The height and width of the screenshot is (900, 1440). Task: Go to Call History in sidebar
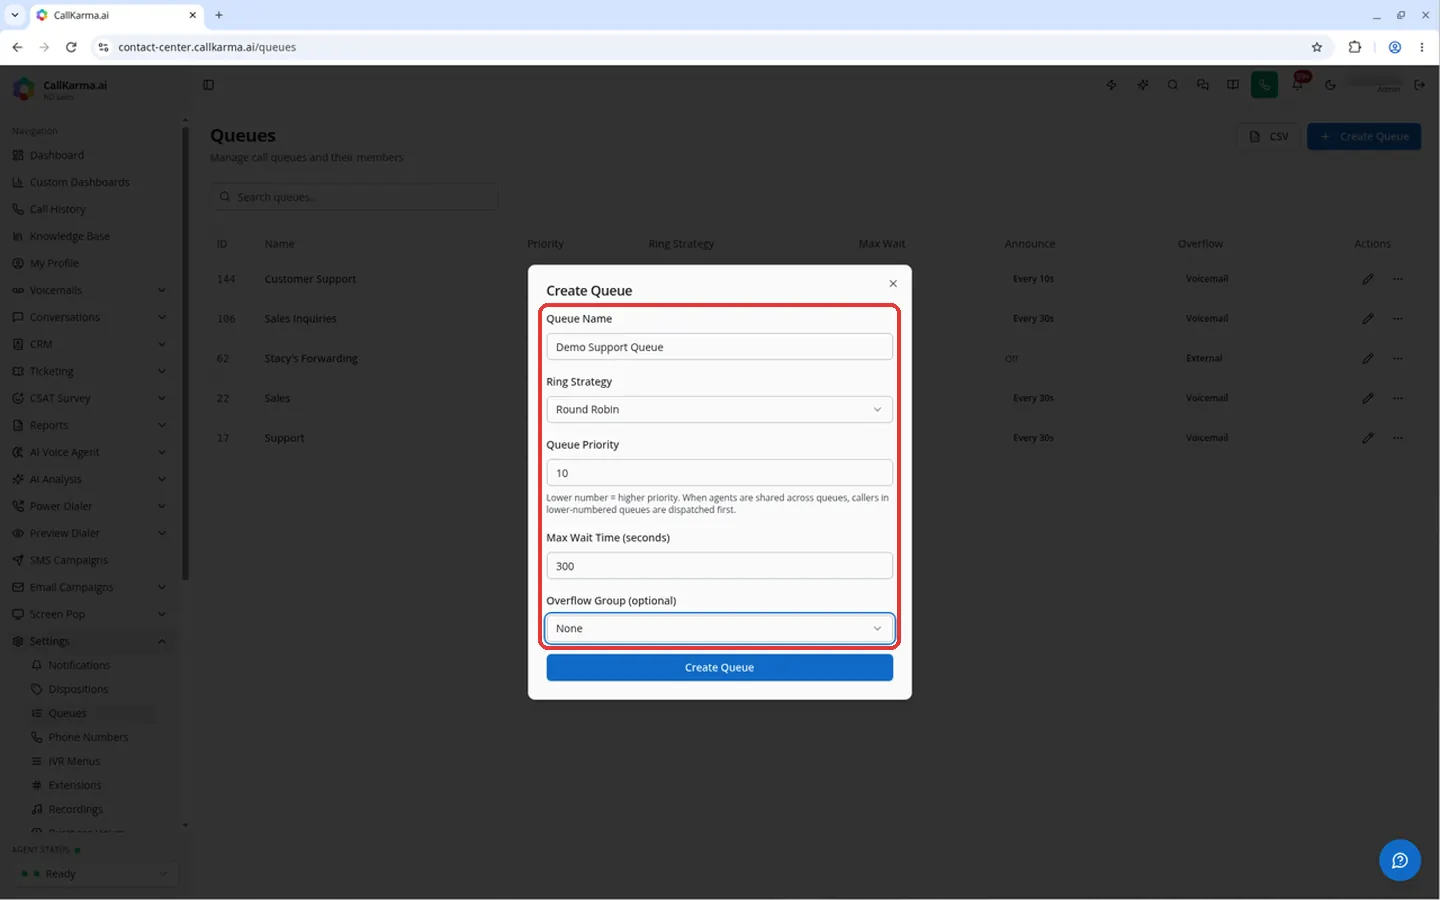coord(90,209)
